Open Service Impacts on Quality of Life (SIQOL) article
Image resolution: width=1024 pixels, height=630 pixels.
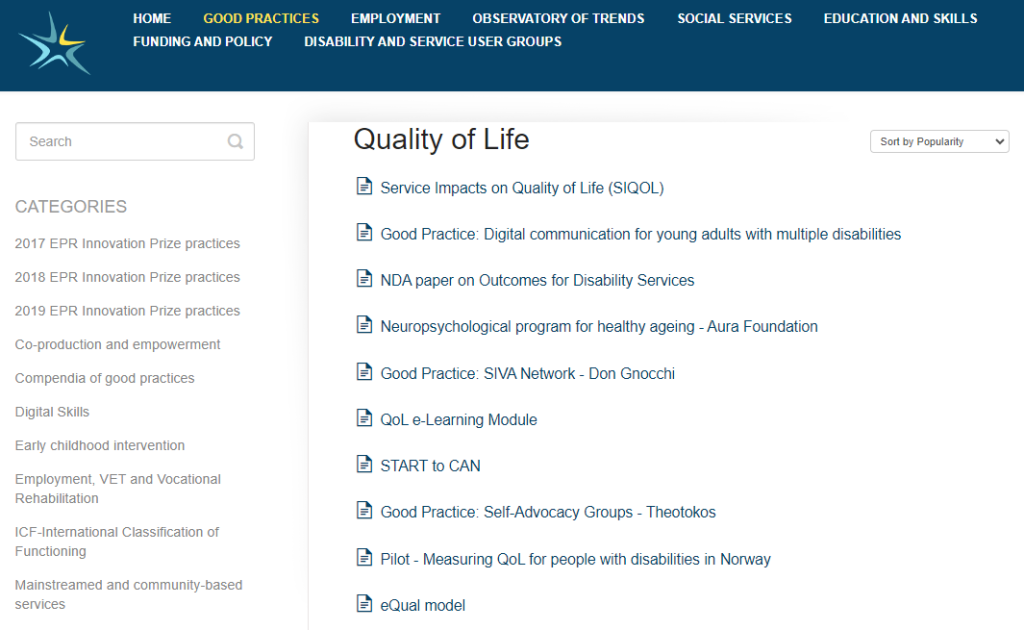point(522,188)
